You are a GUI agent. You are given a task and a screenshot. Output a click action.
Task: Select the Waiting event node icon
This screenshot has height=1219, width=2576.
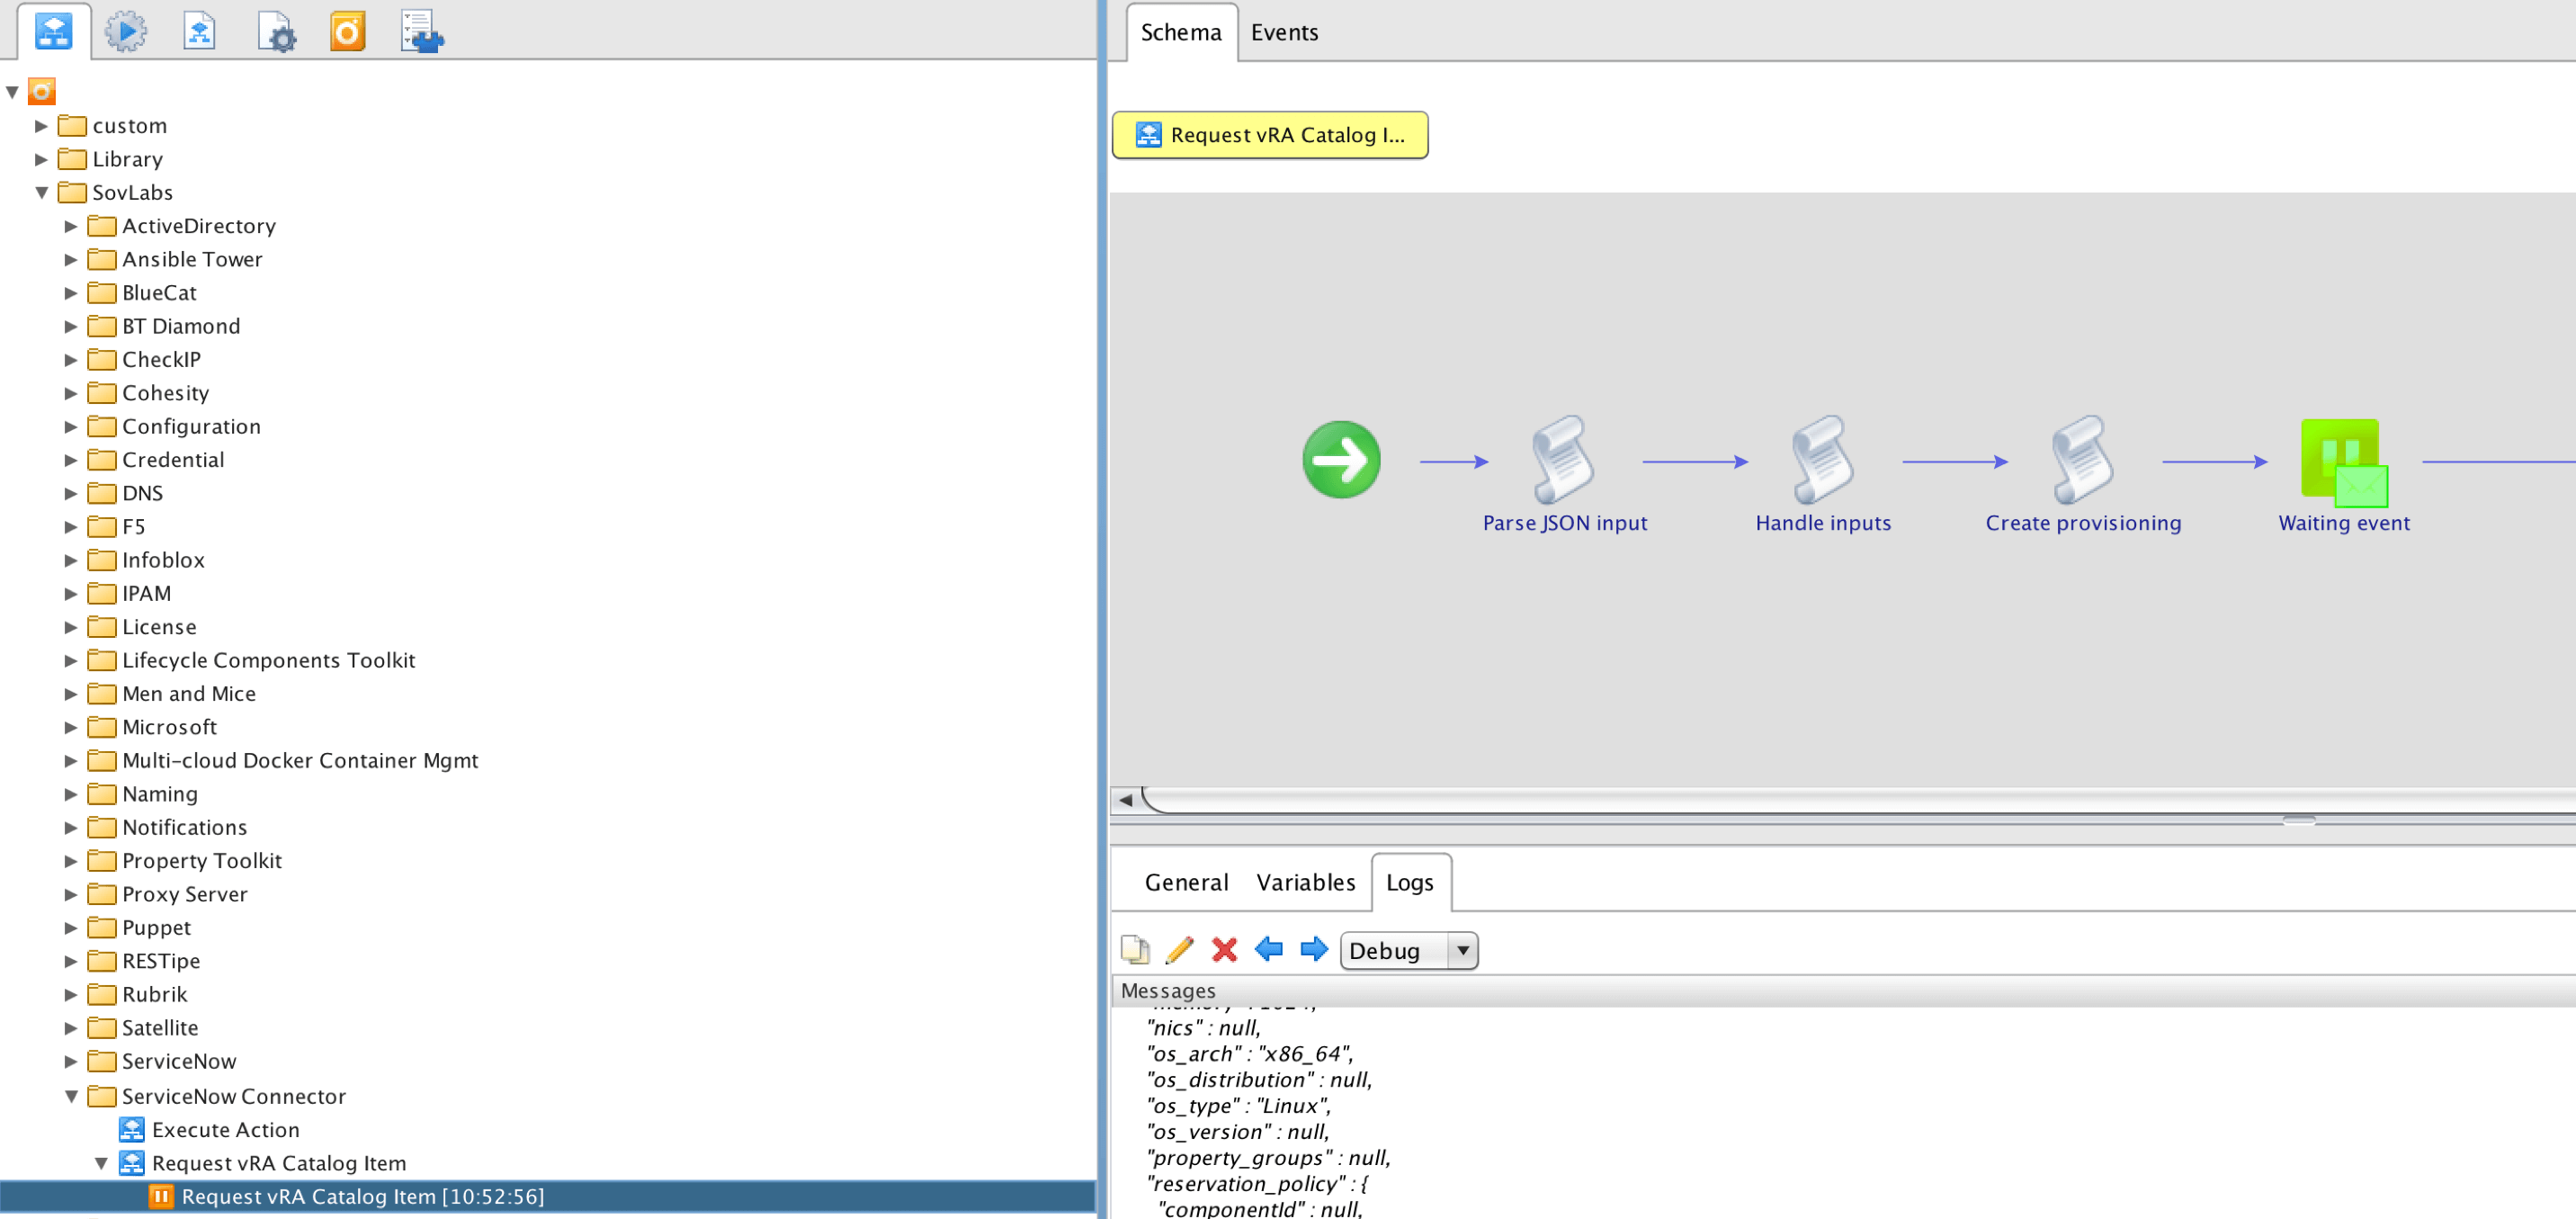(2343, 462)
